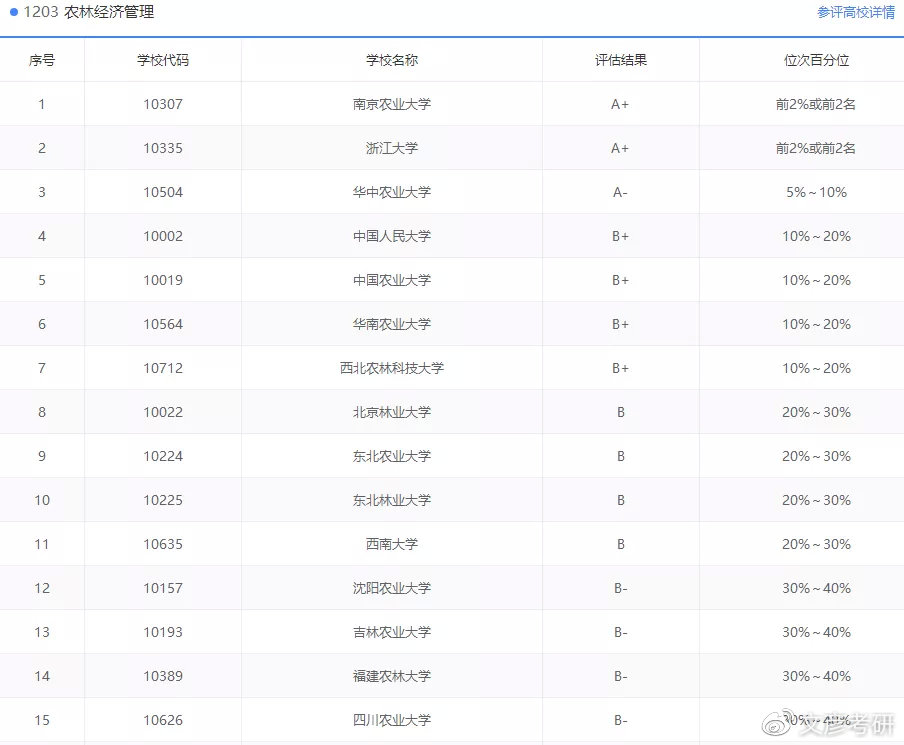Viewport: 904px width, 745px height.
Task: Click 10%~20% percentile for 华南农业大学
Action: (816, 324)
